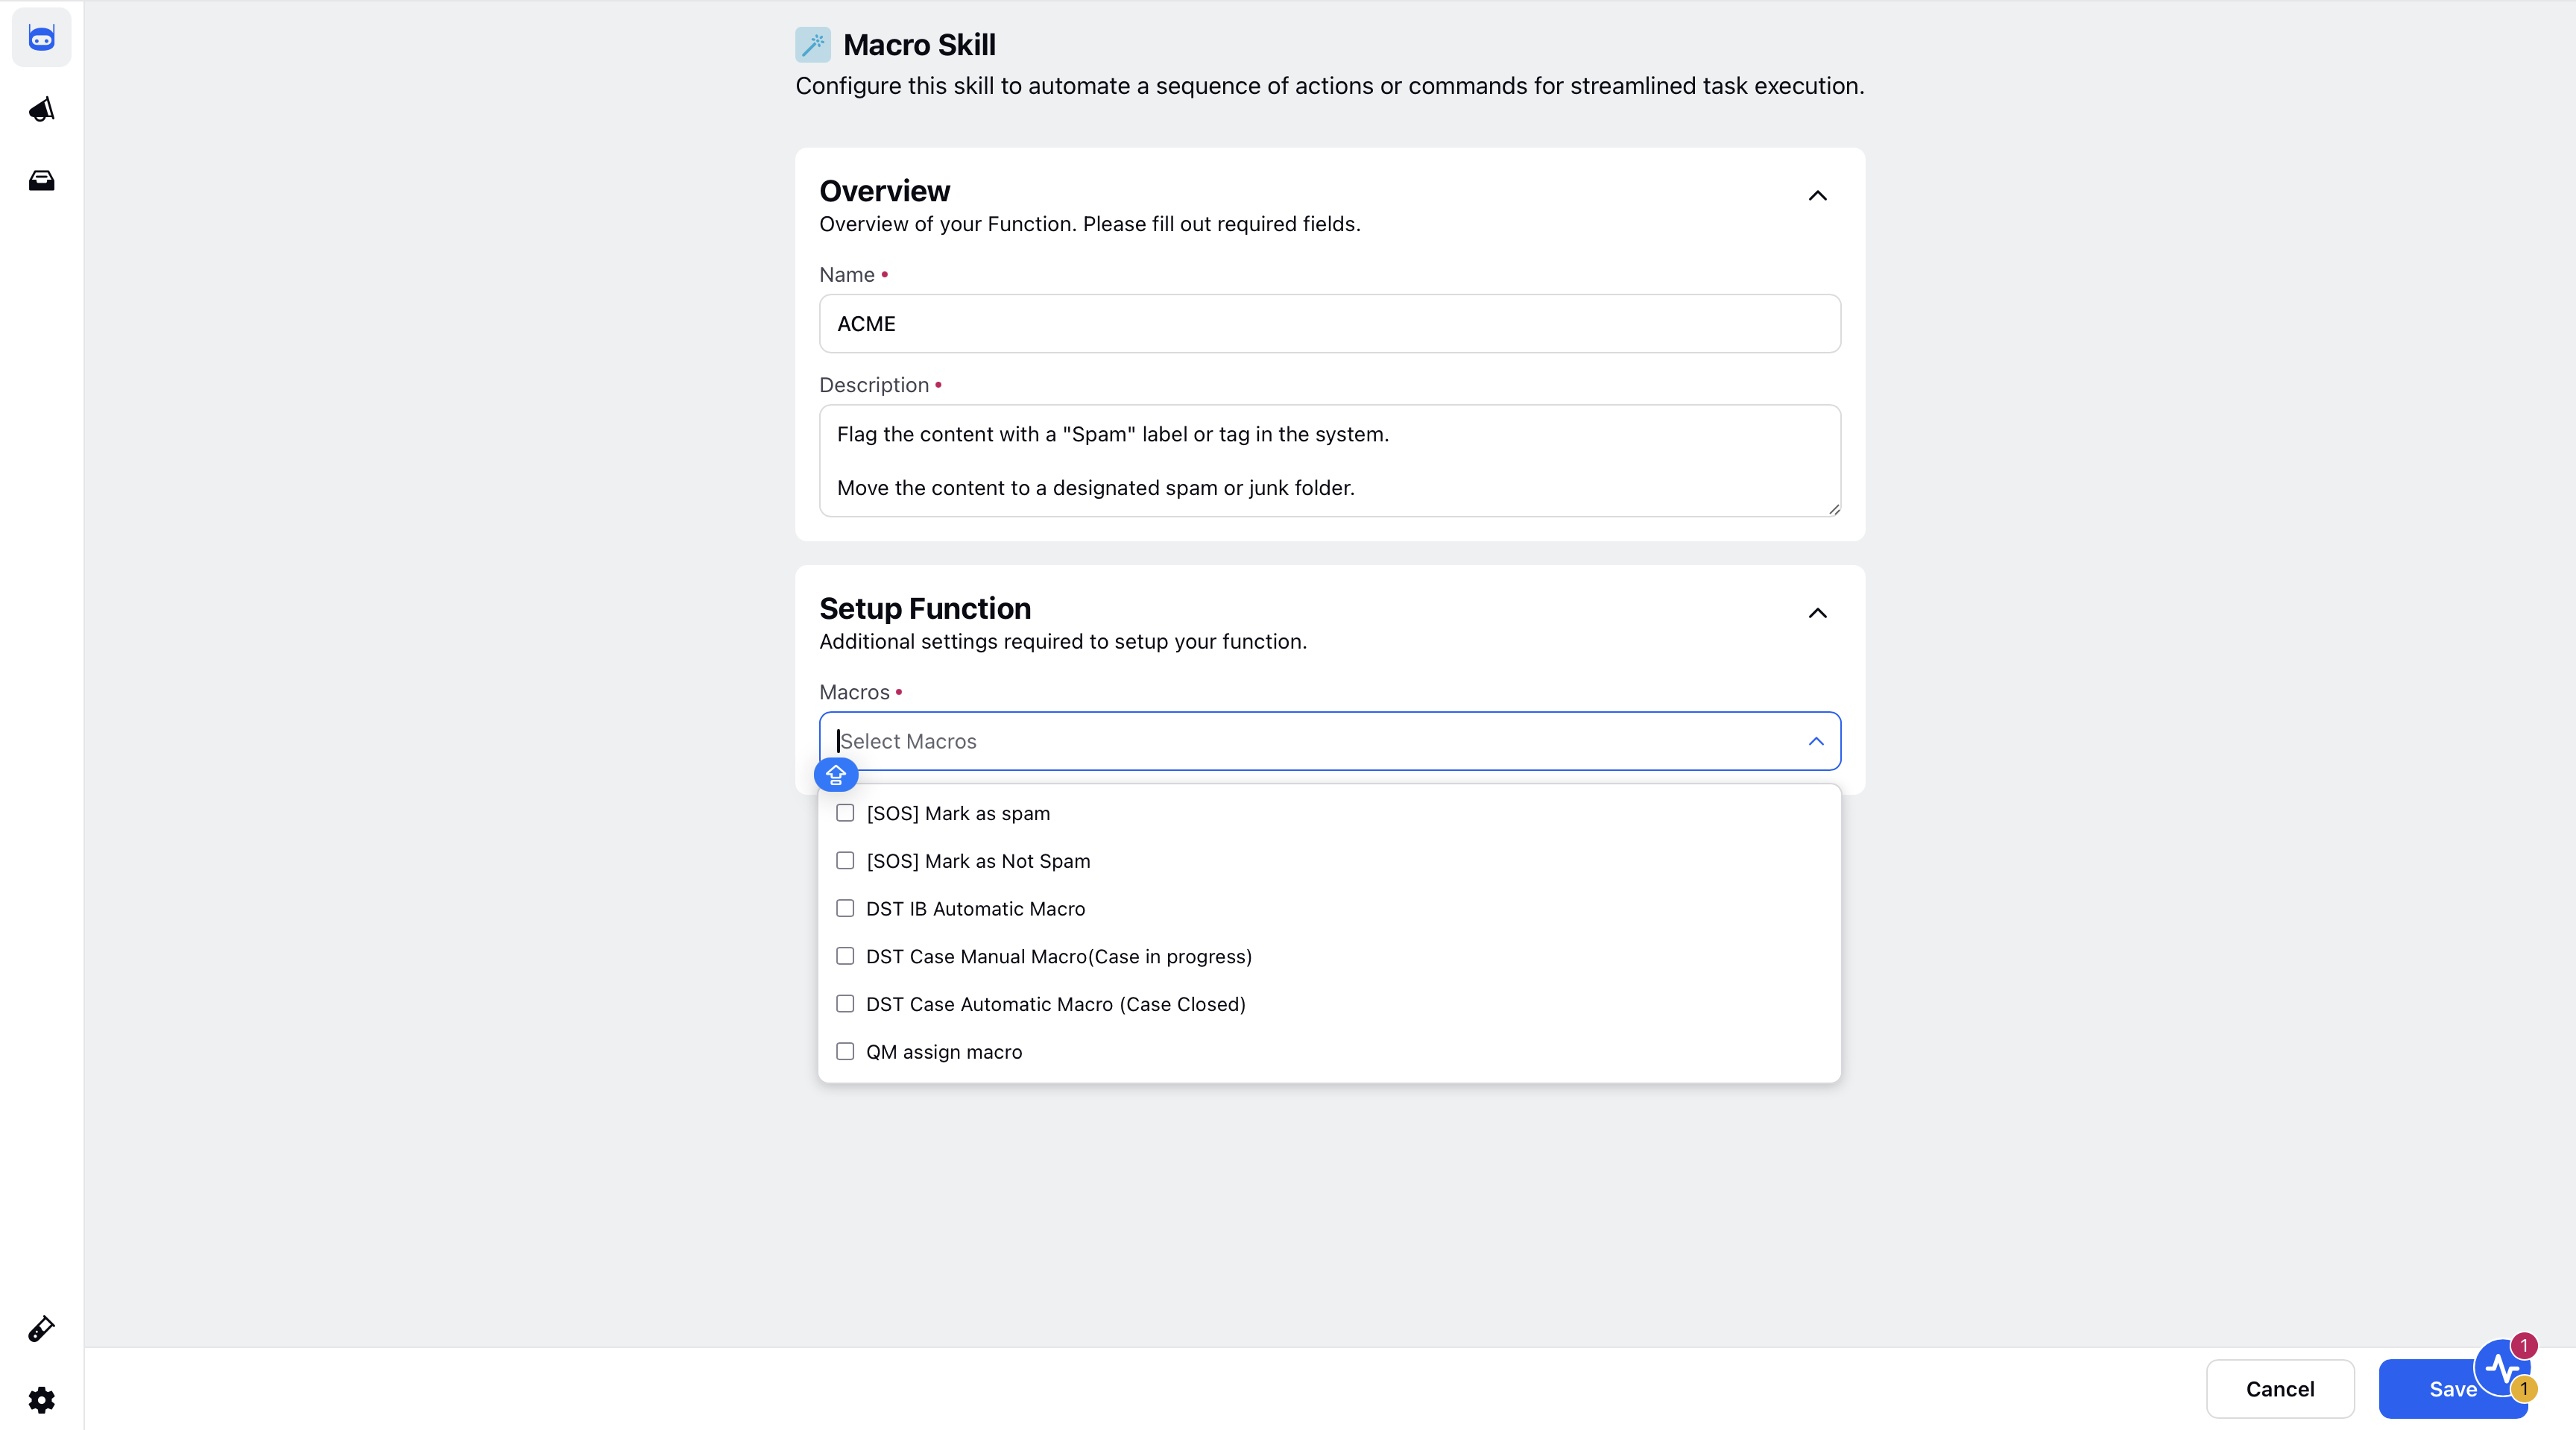Check the [SOS] Mark as Not Spam macro
2576x1430 pixels.
click(x=845, y=861)
